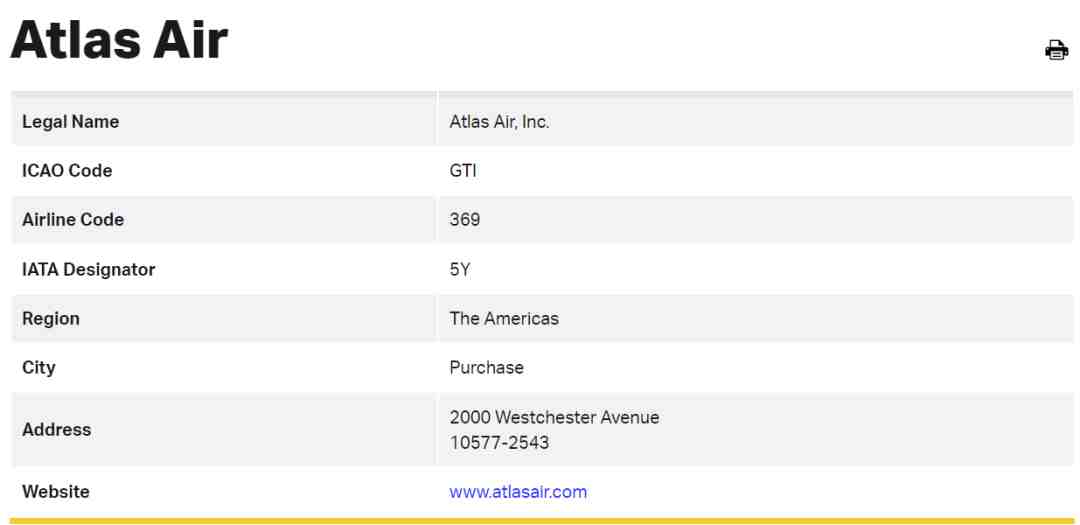Select the Region row label
The height and width of the screenshot is (525, 1080).
(x=51, y=319)
